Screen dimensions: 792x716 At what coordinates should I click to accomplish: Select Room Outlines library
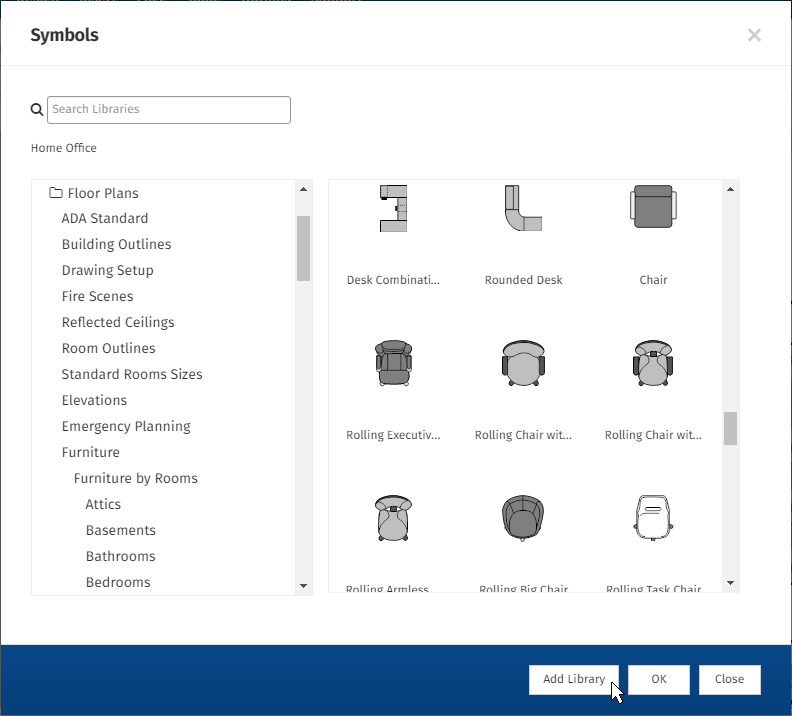[x=109, y=348]
